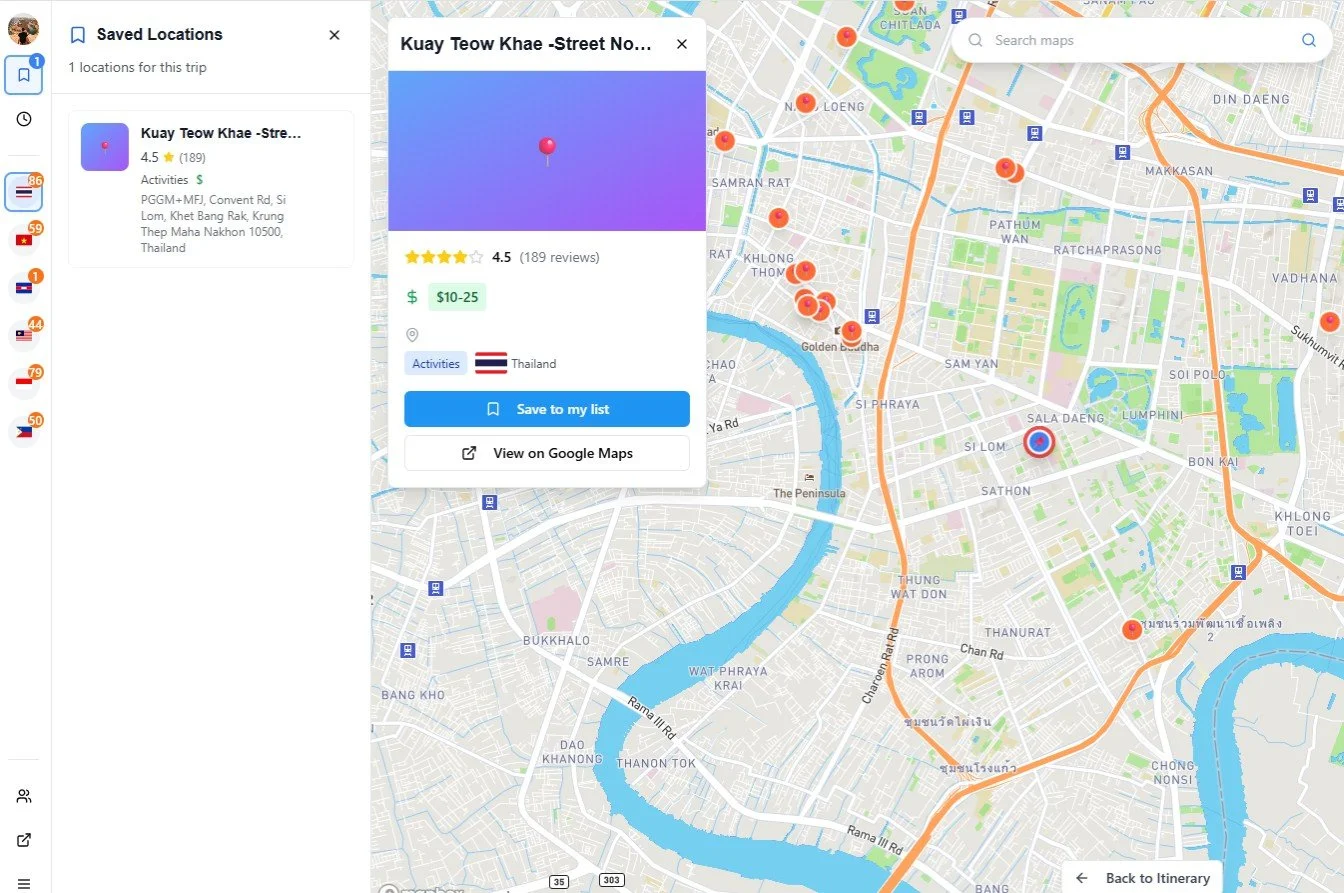This screenshot has height=893, width=1344.
Task: Save to my list
Action: 547,409
